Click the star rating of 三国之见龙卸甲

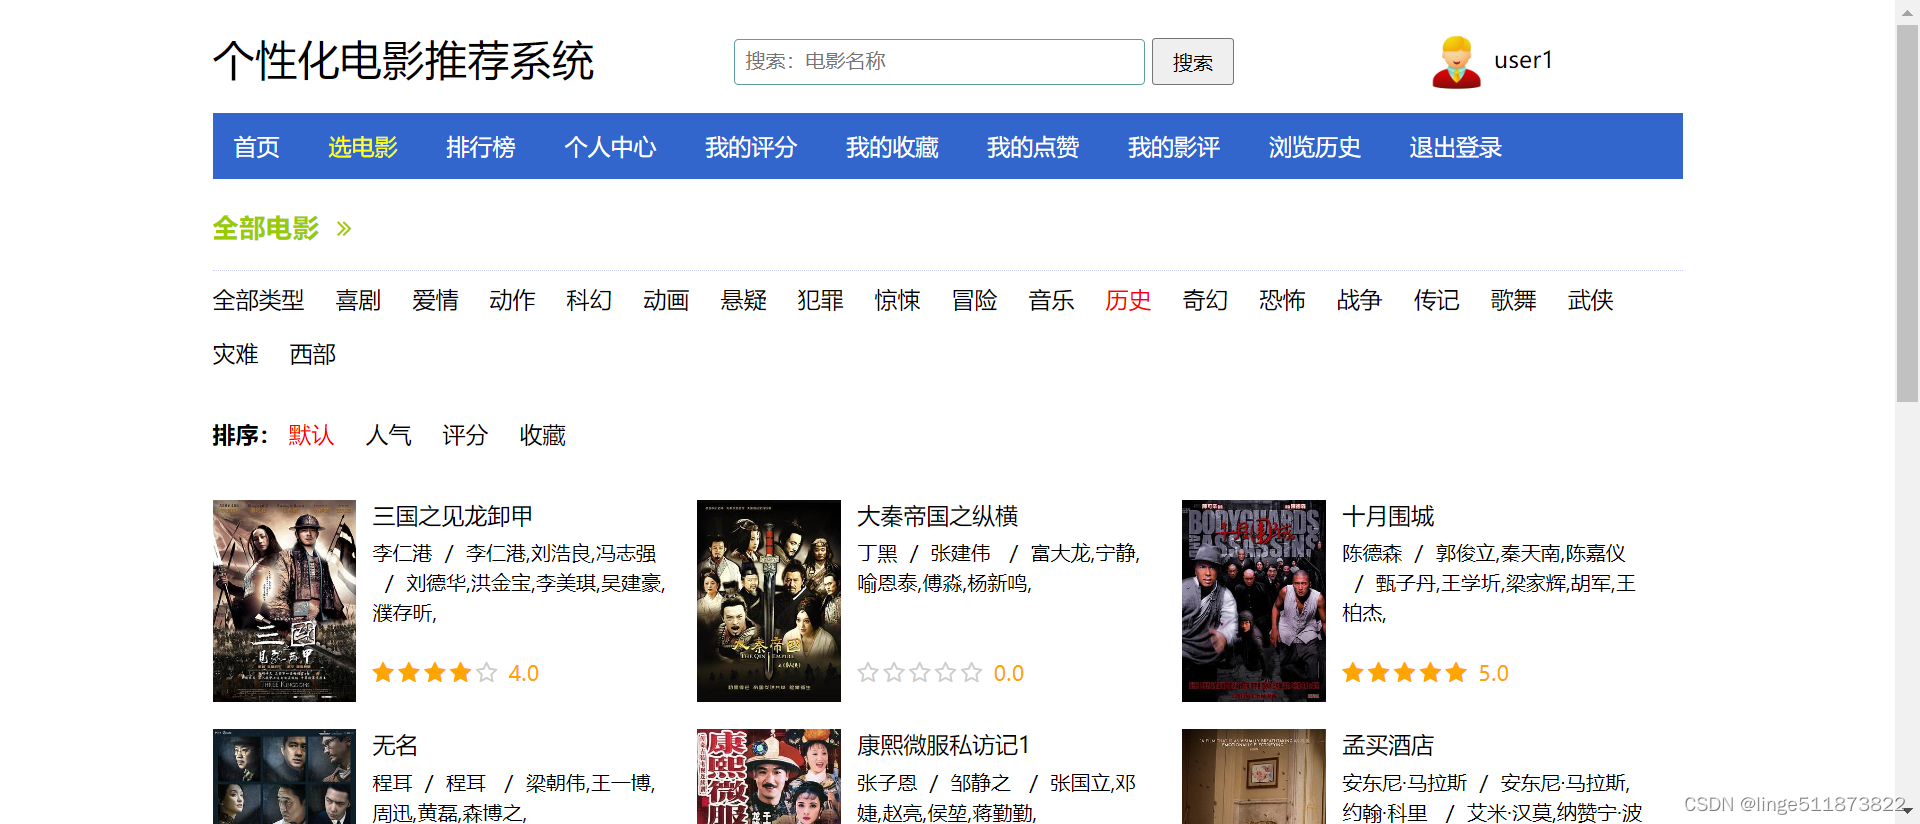pyautogui.click(x=435, y=673)
